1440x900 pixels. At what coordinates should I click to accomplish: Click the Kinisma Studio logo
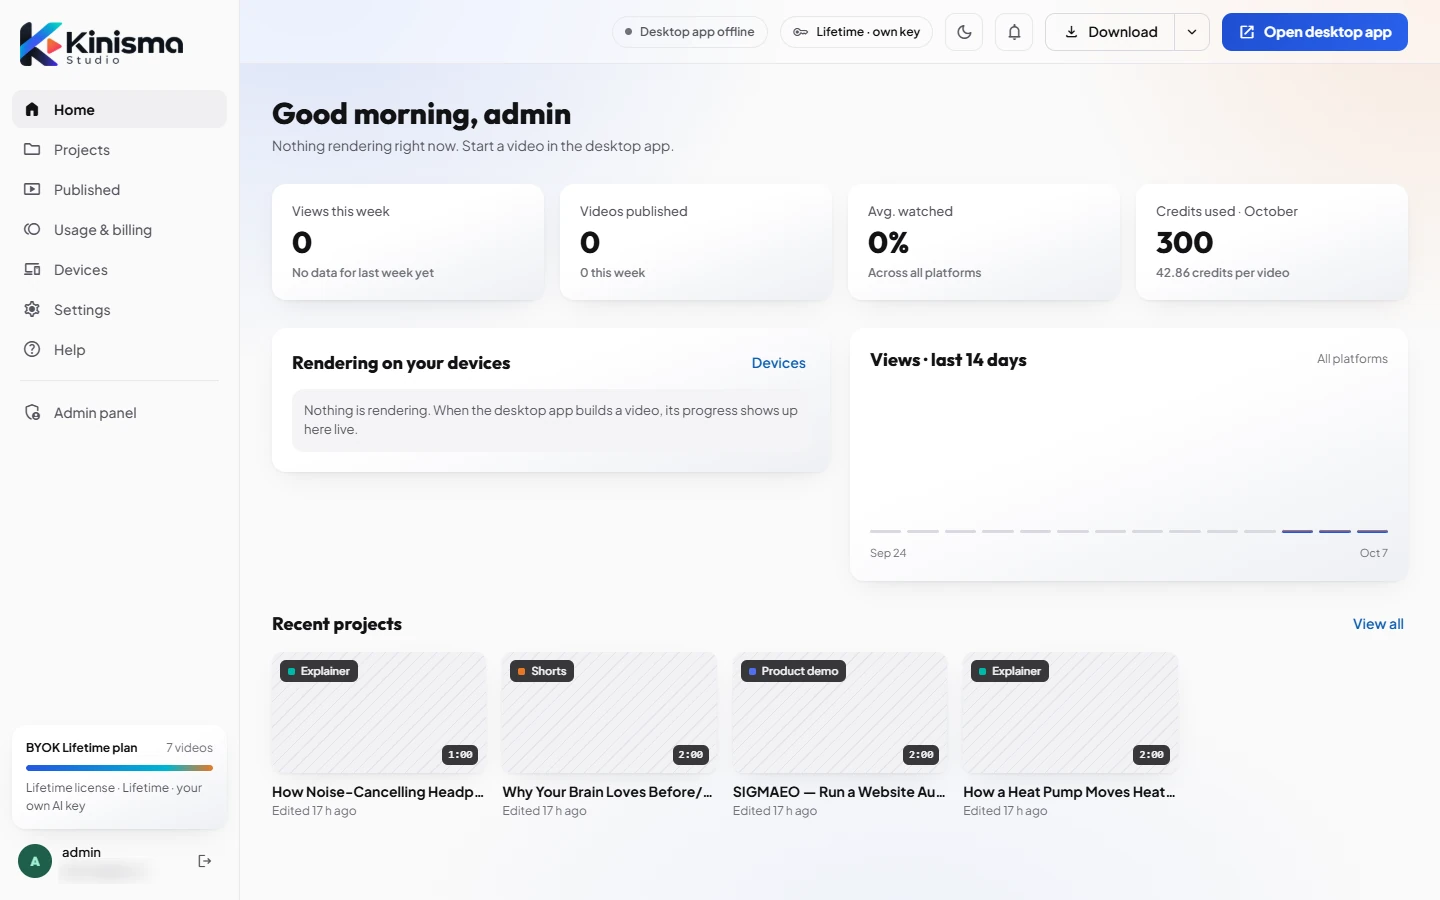point(101,44)
